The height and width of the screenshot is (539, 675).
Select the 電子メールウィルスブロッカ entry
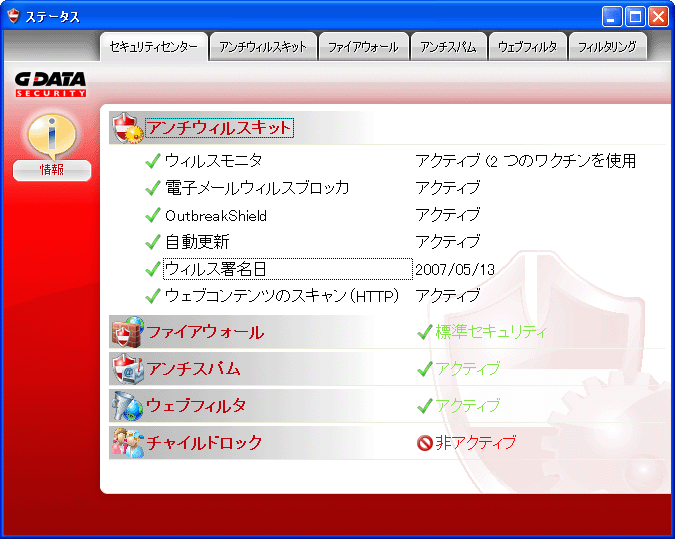[257, 188]
